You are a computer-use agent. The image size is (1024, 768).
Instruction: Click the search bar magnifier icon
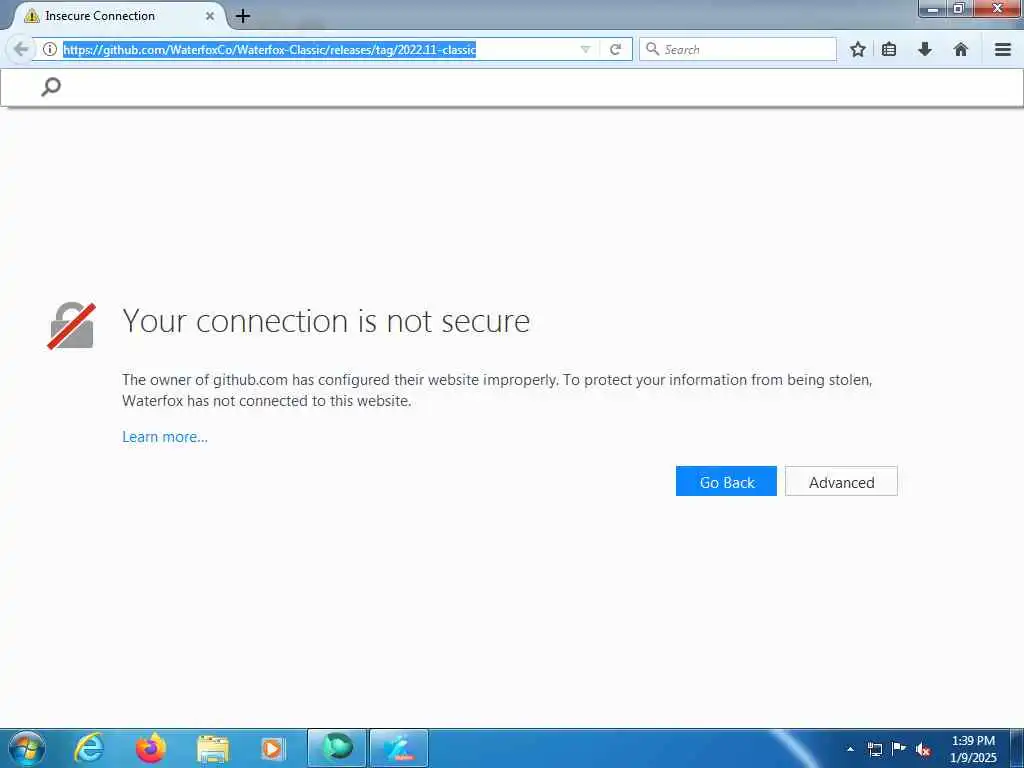(x=652, y=48)
